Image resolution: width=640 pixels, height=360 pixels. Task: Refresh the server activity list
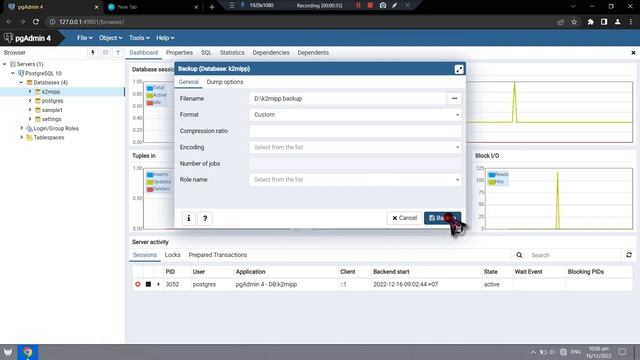629,255
